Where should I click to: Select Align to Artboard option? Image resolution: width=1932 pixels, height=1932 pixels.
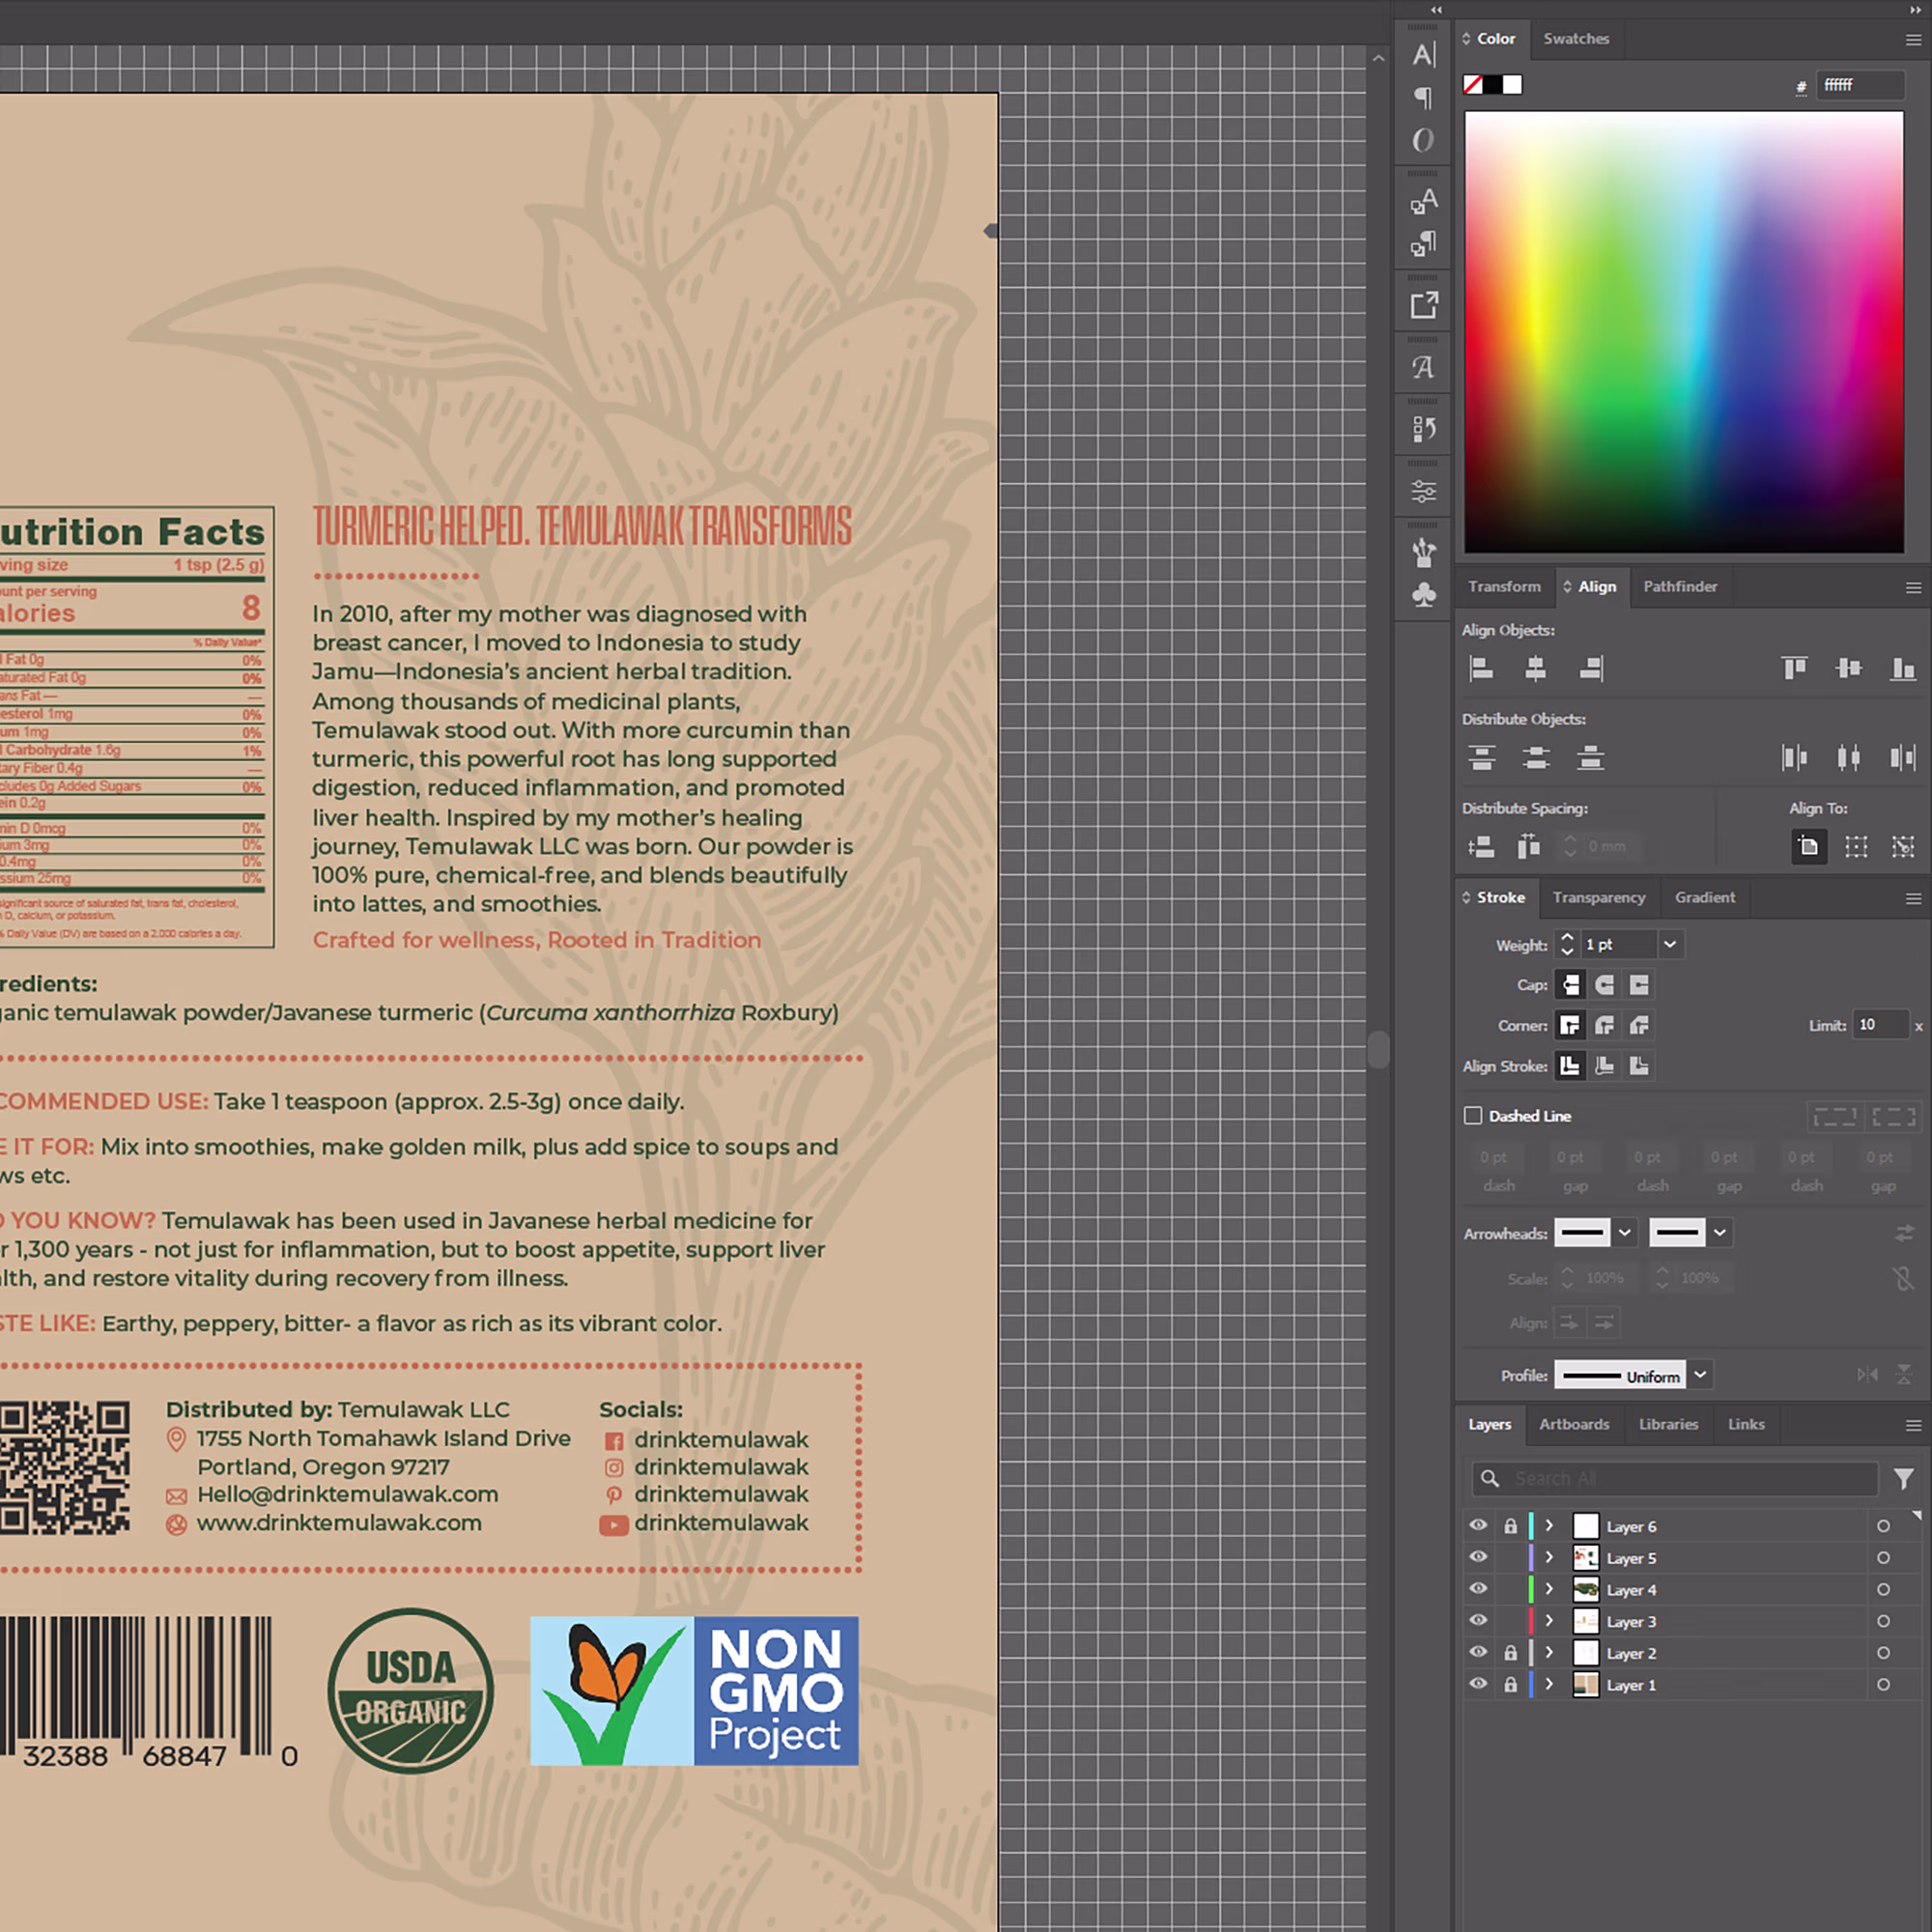(x=1808, y=847)
